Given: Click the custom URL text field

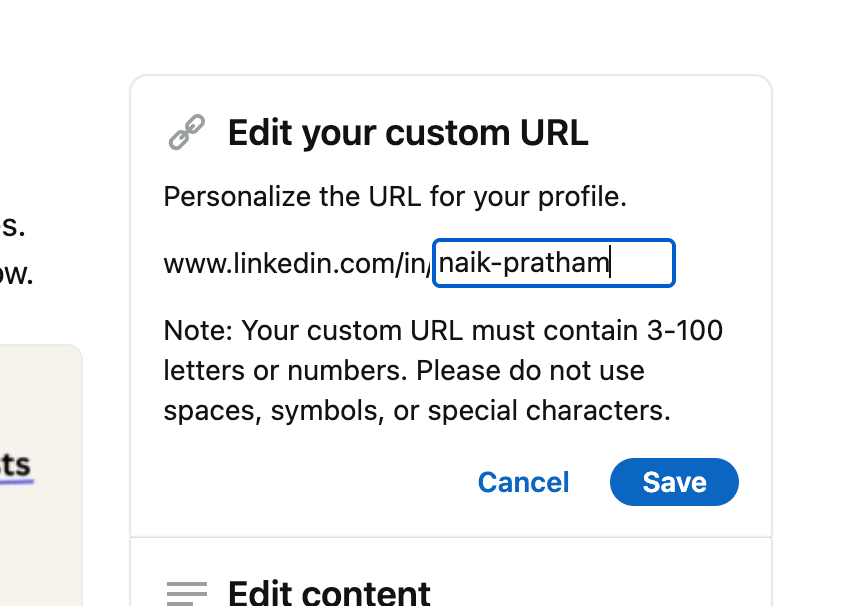Looking at the screenshot, I should click(553, 263).
